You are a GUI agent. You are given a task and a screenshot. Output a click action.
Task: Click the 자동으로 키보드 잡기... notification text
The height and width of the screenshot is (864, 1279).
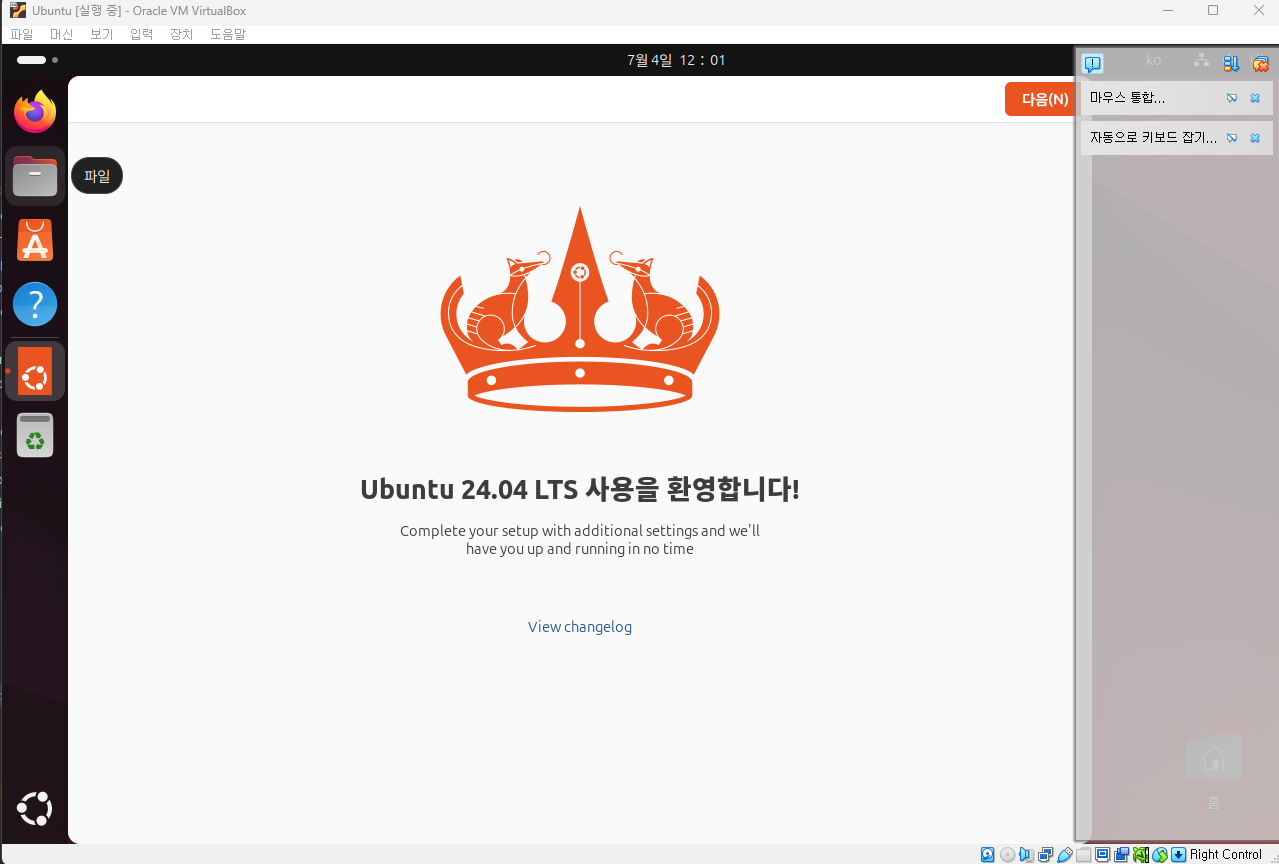[1153, 138]
